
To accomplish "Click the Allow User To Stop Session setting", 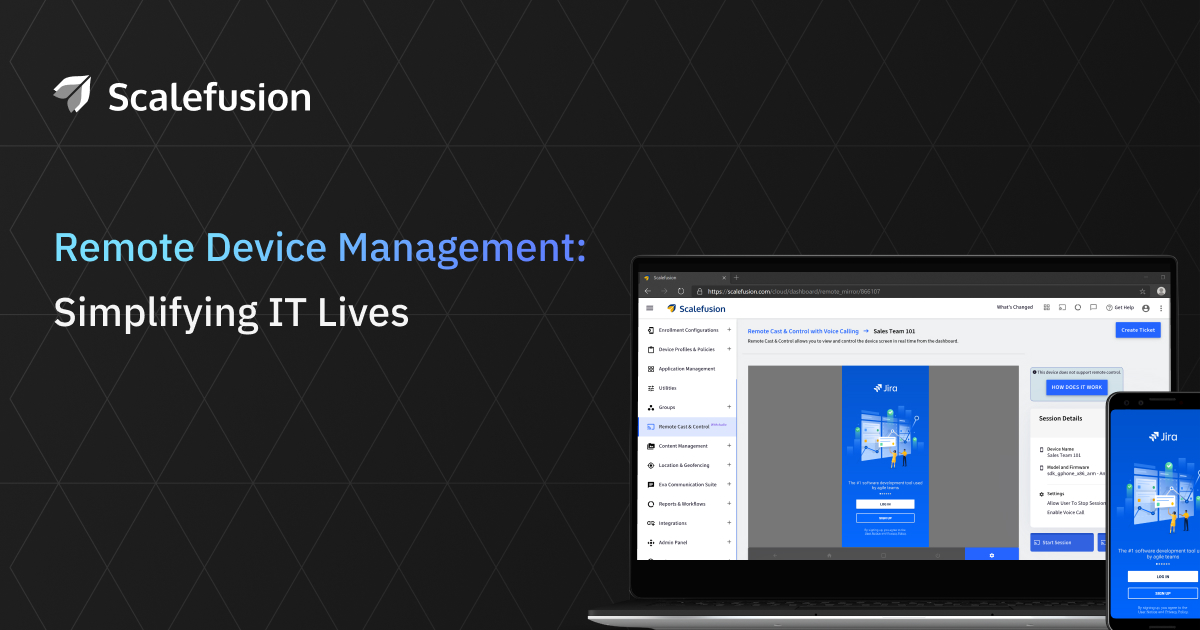I will pyautogui.click(x=1076, y=503).
